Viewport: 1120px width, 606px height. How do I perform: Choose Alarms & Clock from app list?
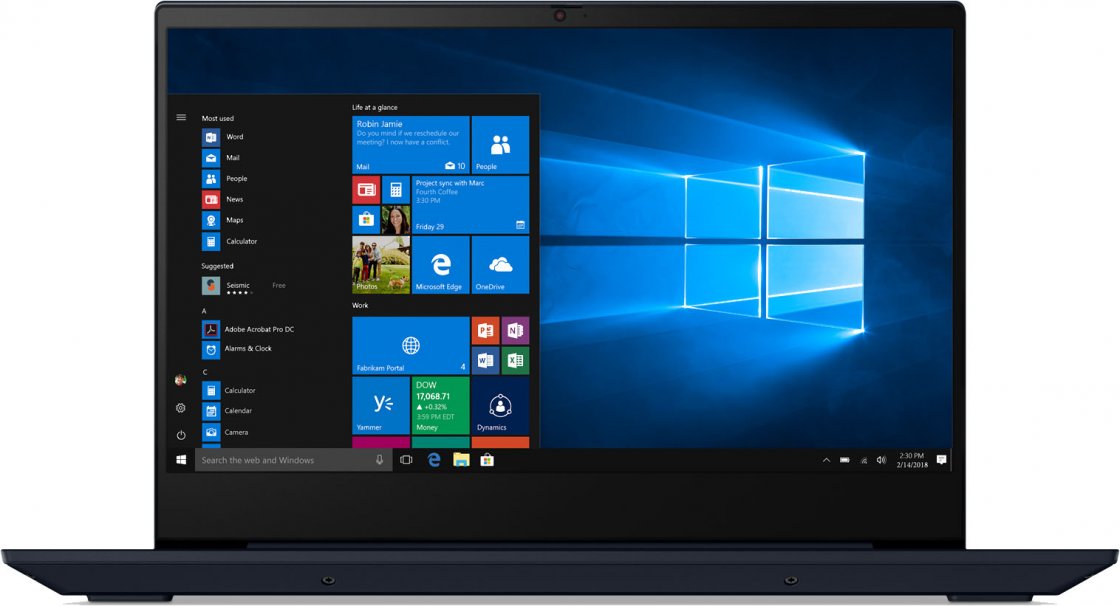click(248, 349)
